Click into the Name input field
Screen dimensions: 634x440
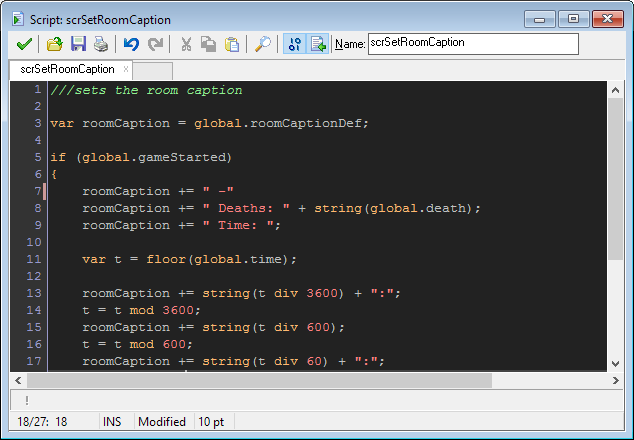click(x=472, y=44)
